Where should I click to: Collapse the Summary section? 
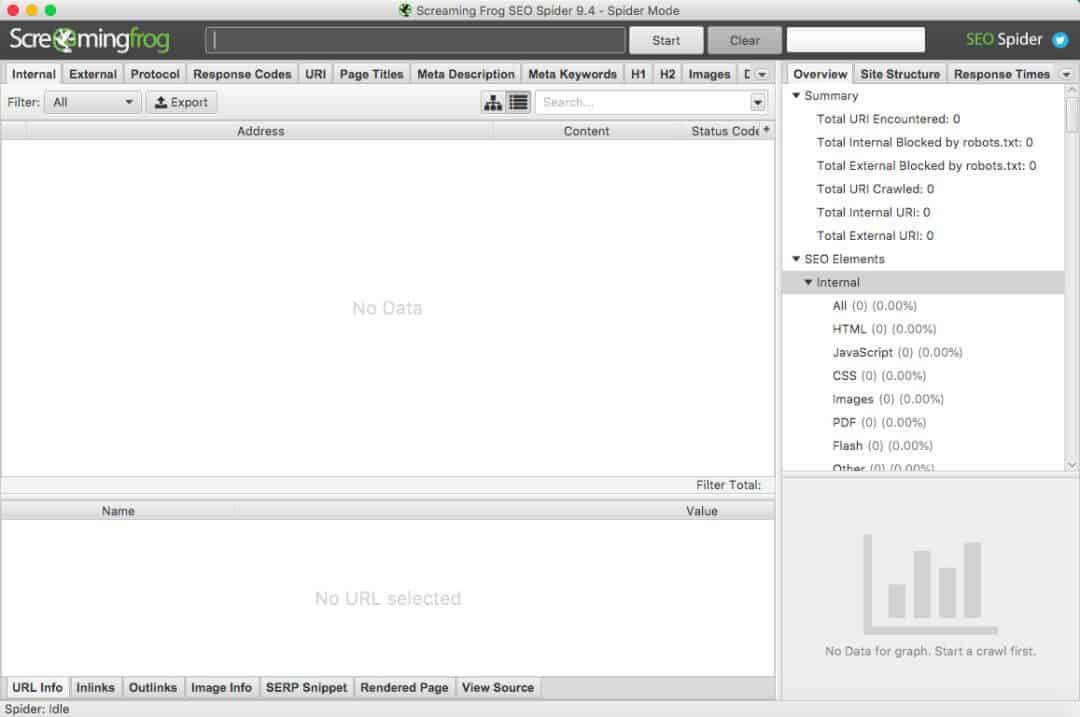coord(796,95)
